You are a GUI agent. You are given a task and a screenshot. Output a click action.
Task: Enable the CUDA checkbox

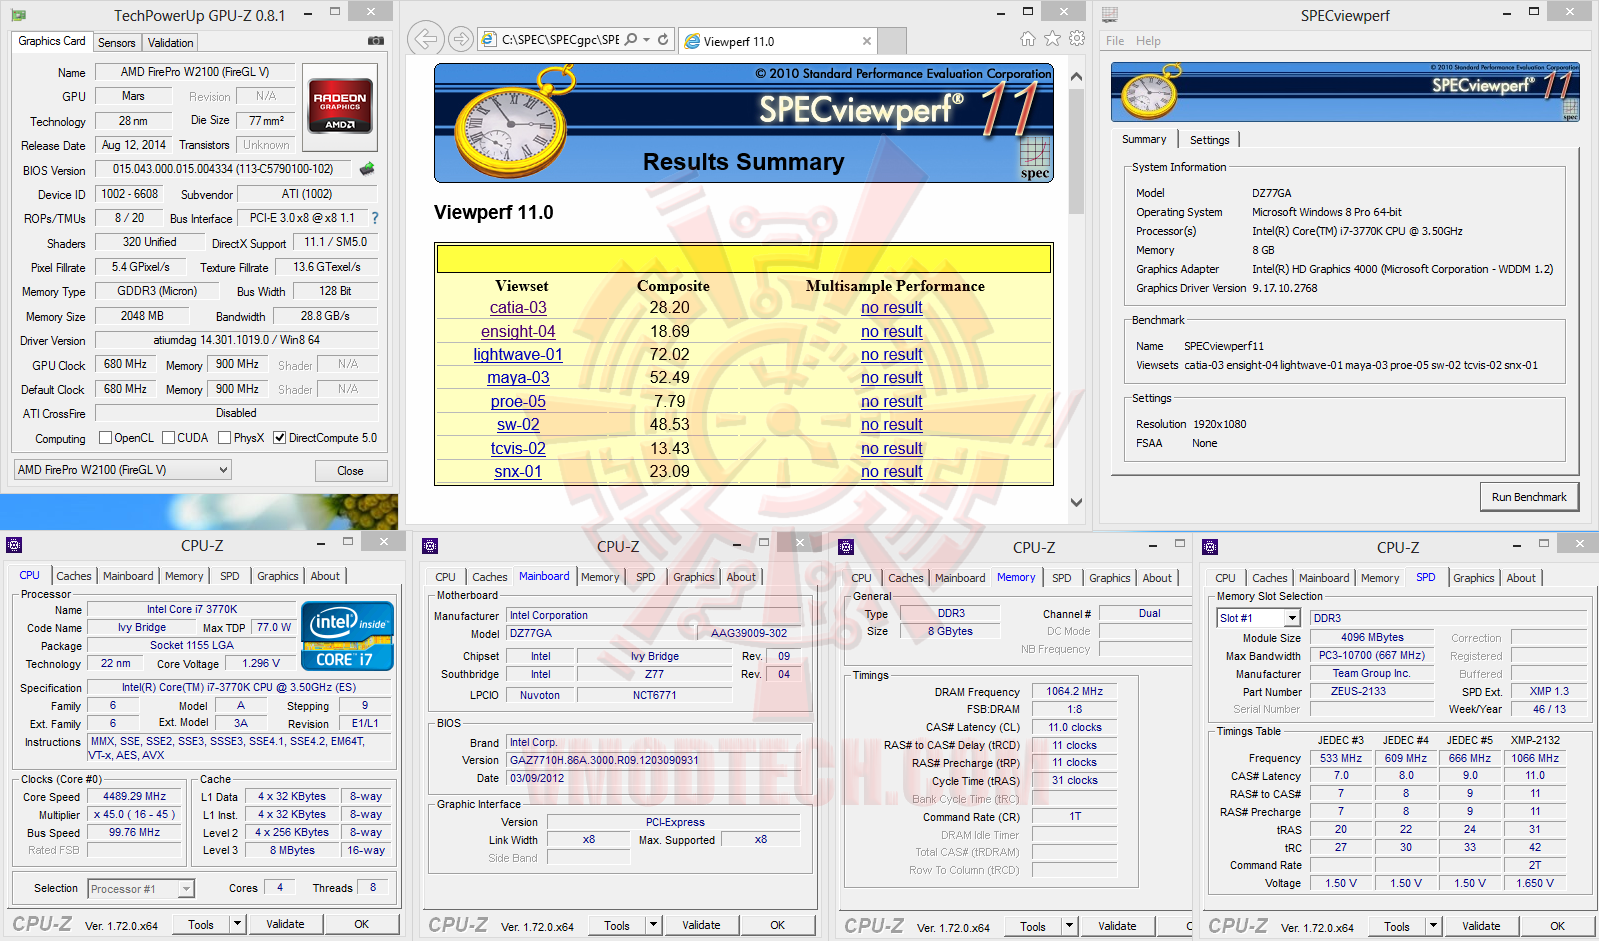click(x=169, y=438)
